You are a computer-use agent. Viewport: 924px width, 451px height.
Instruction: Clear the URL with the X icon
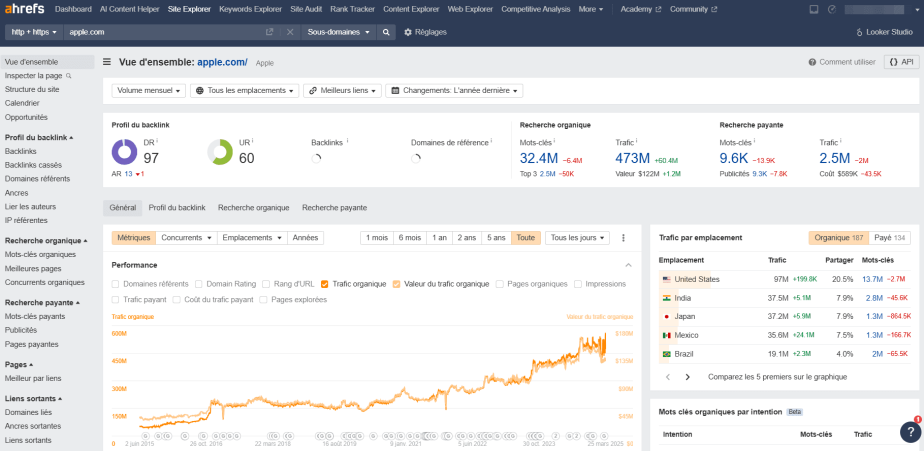tap(290, 32)
